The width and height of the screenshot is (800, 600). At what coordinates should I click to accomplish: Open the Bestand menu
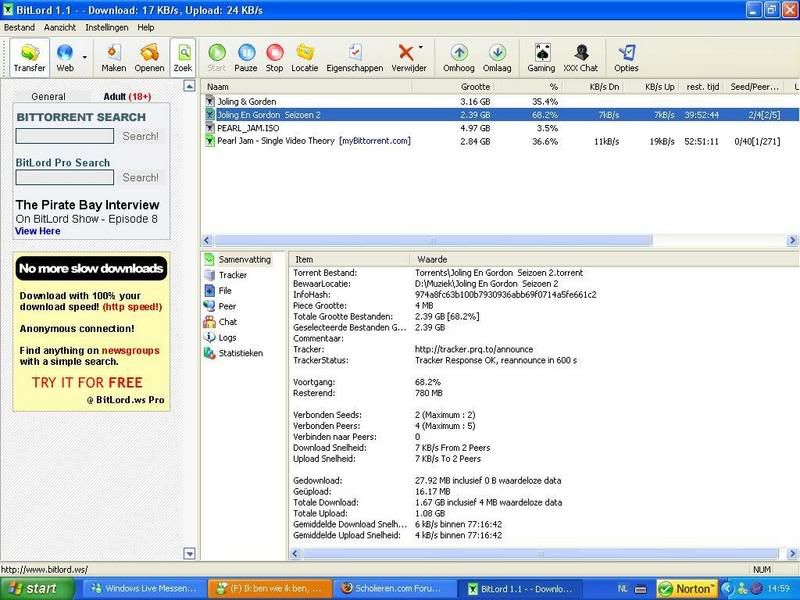(19, 28)
